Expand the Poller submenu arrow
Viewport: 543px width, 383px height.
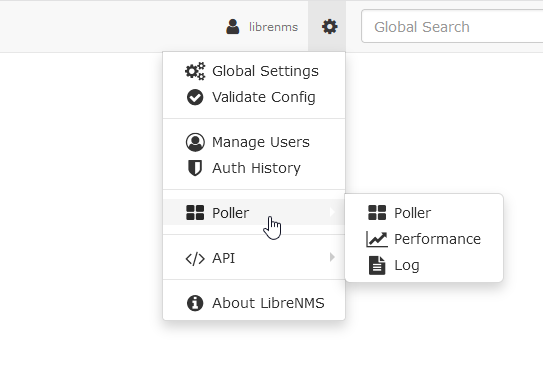pos(332,212)
